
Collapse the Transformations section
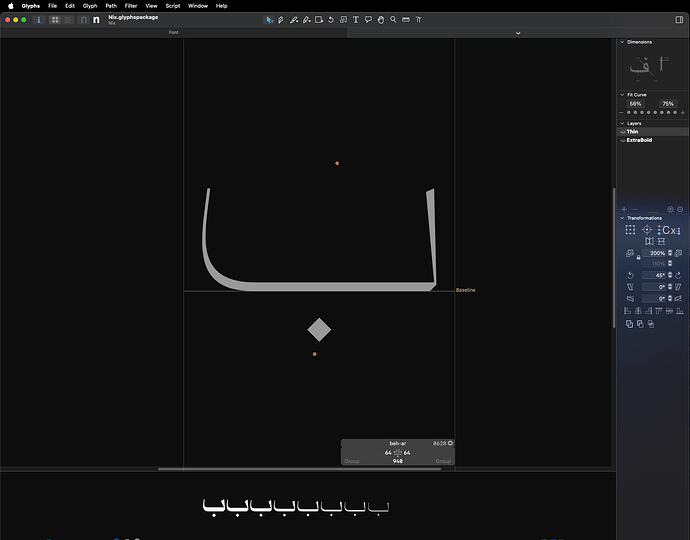pos(622,218)
